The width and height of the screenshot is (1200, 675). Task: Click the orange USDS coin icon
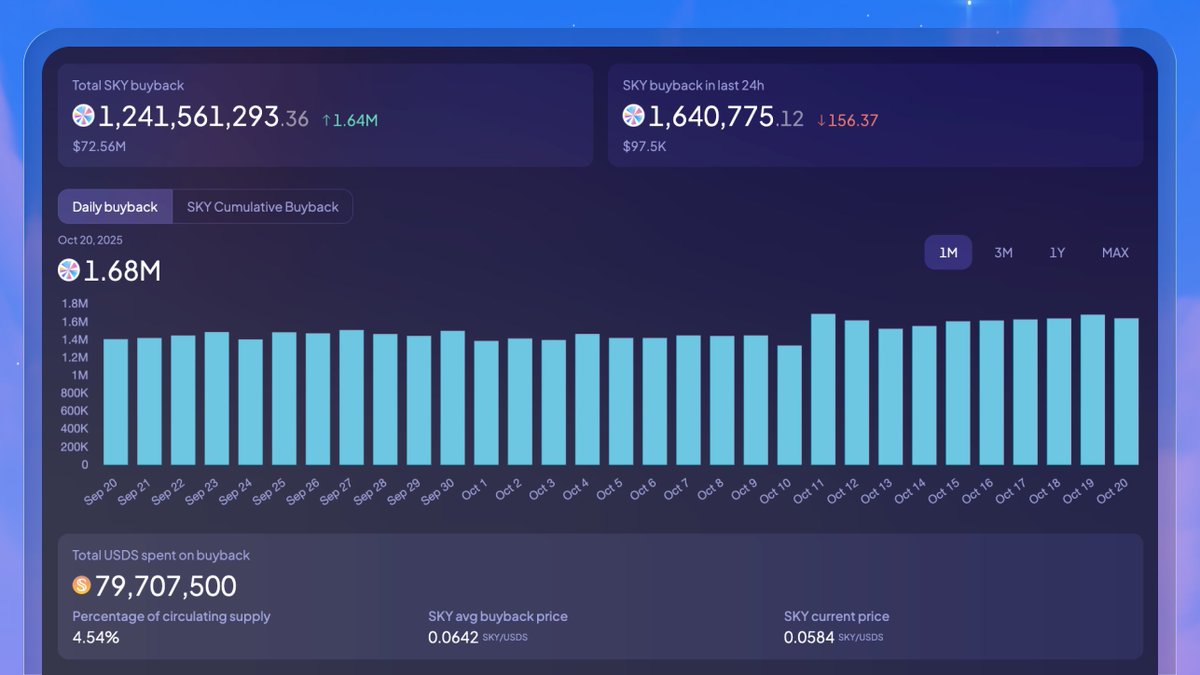82,585
